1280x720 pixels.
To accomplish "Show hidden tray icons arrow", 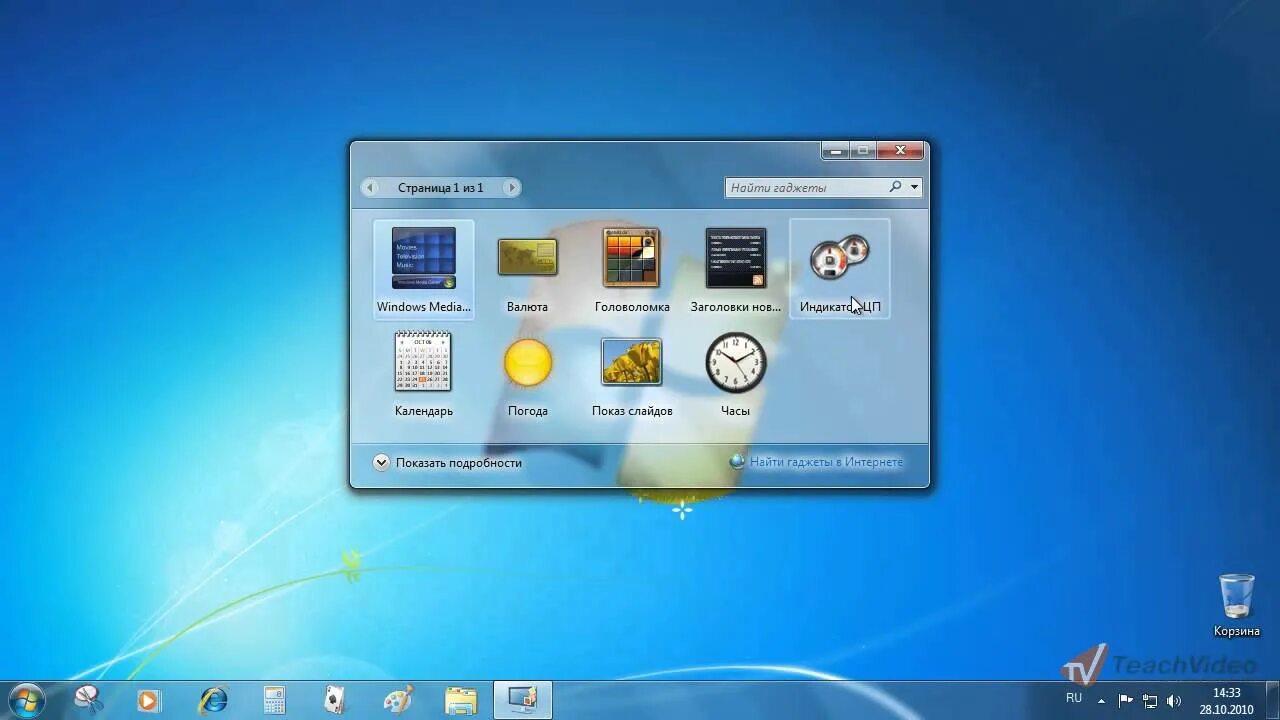I will click(1101, 701).
